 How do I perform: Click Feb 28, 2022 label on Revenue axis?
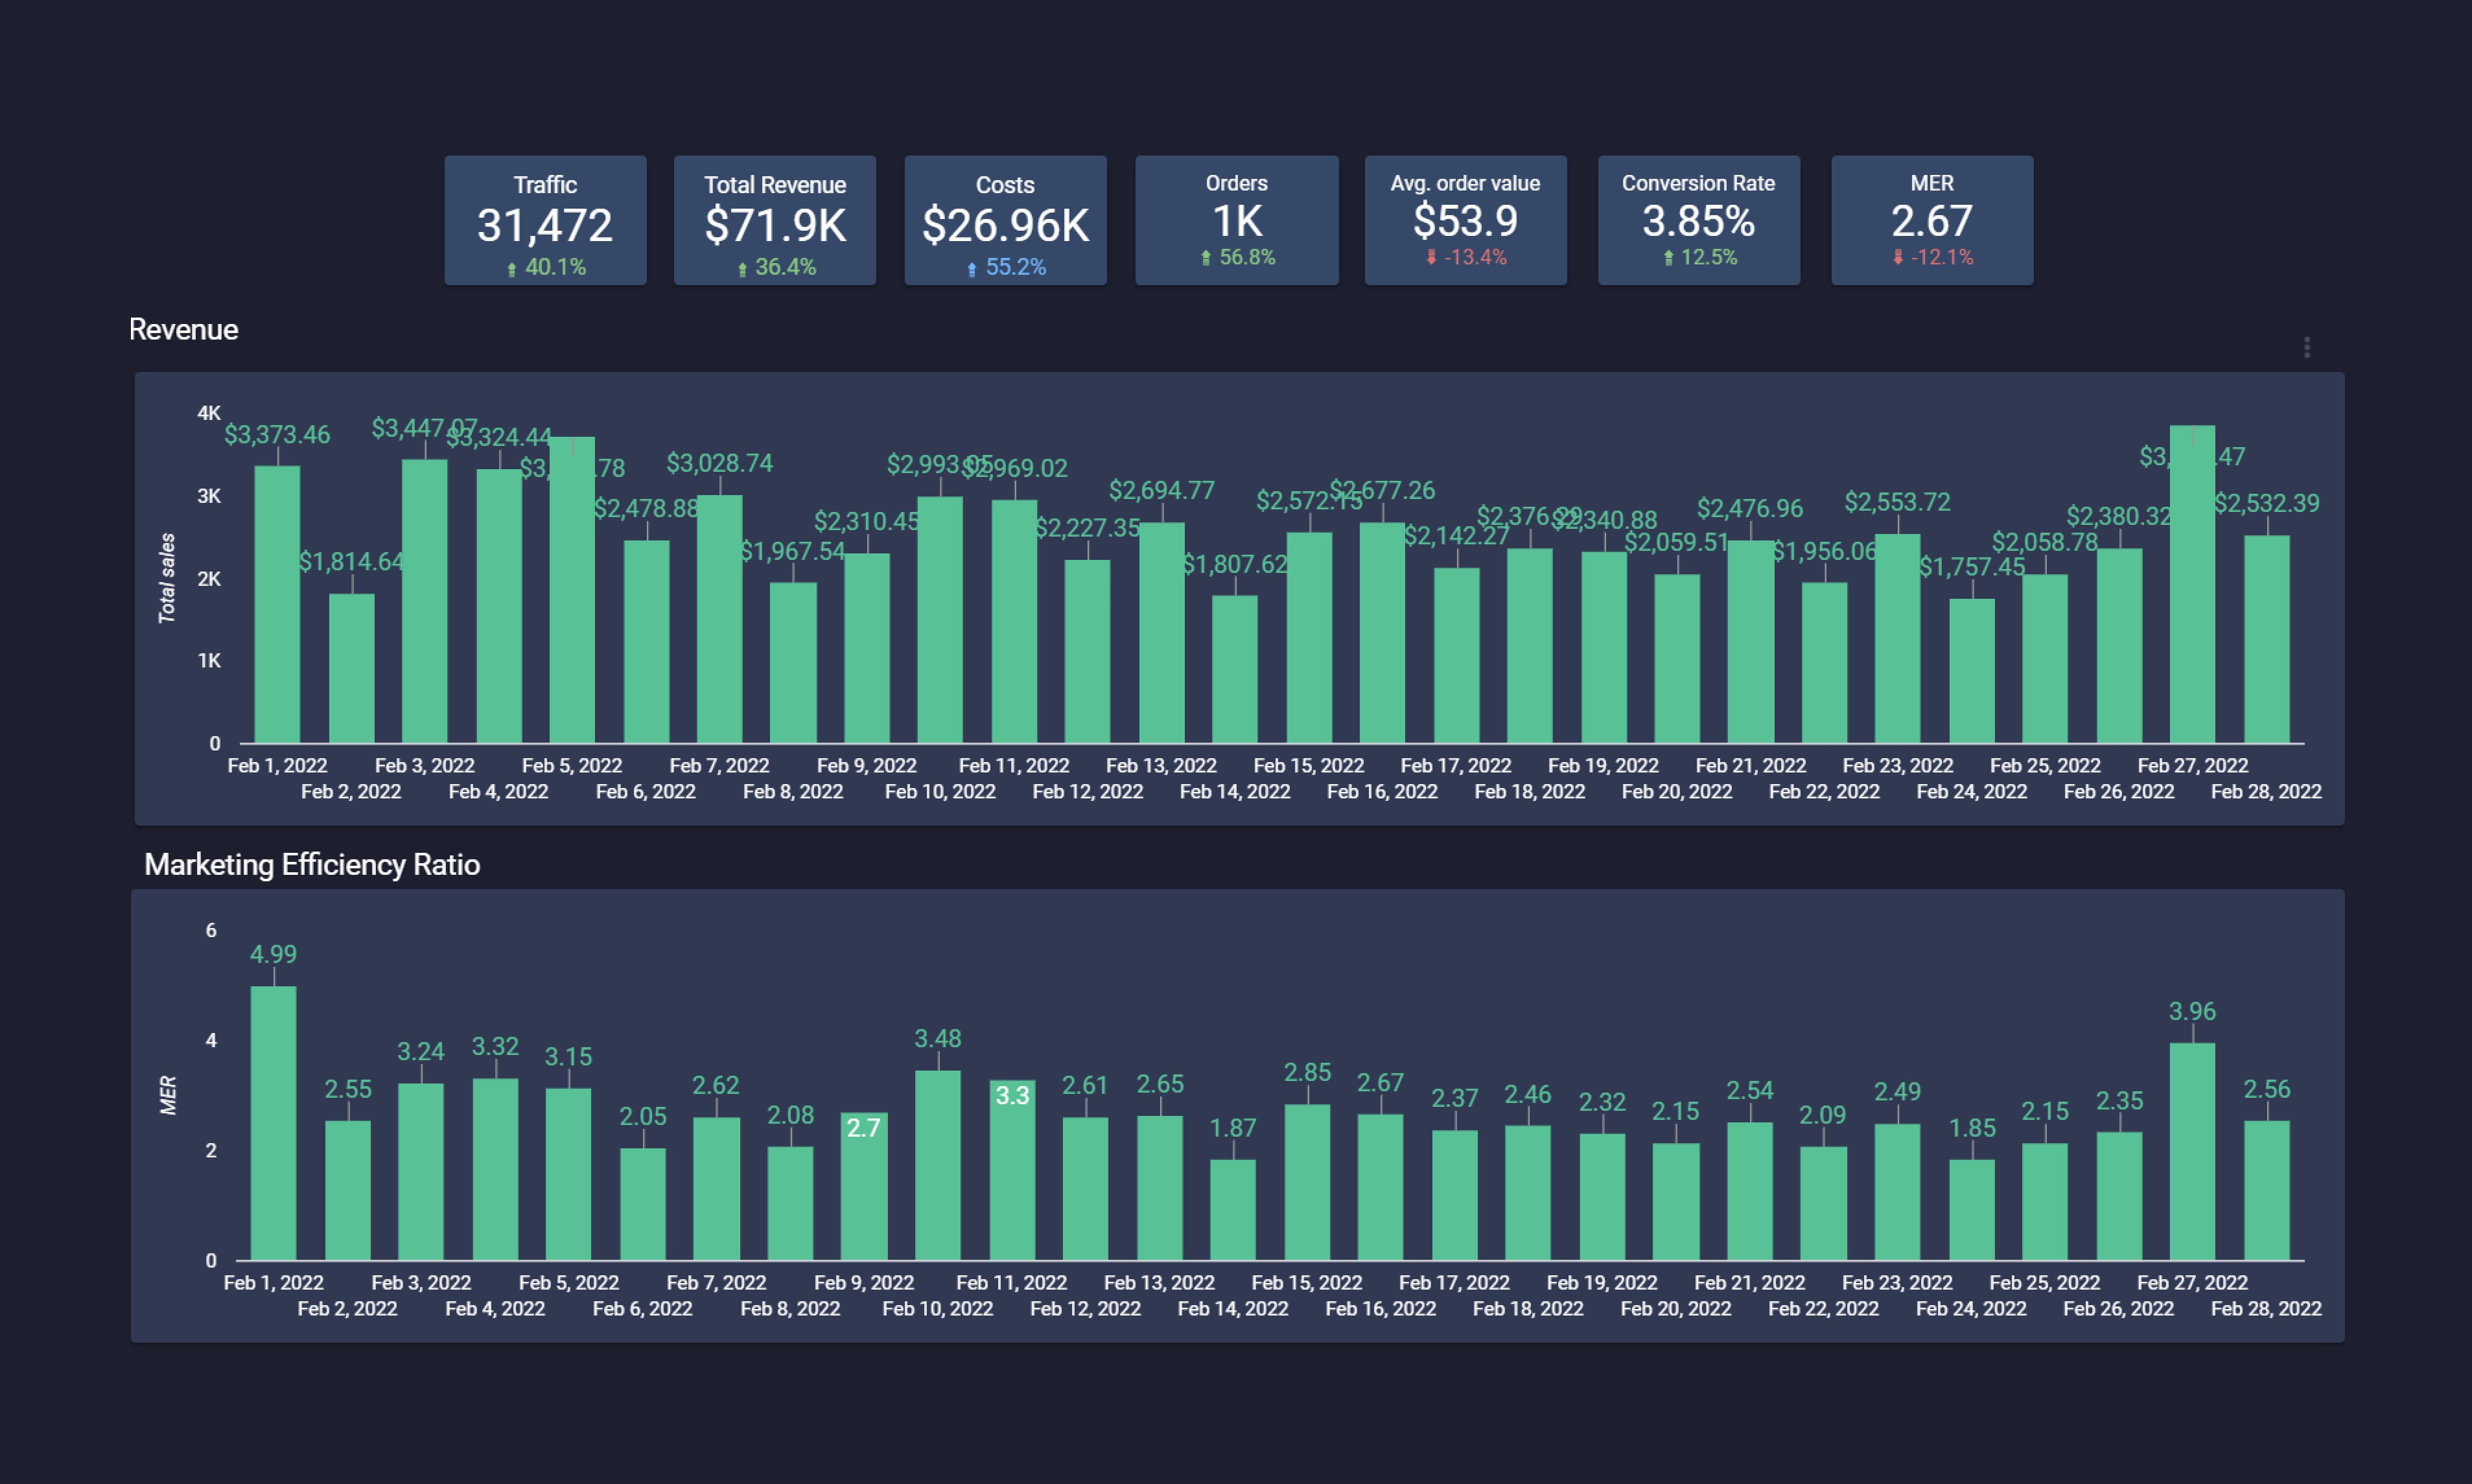(2266, 791)
